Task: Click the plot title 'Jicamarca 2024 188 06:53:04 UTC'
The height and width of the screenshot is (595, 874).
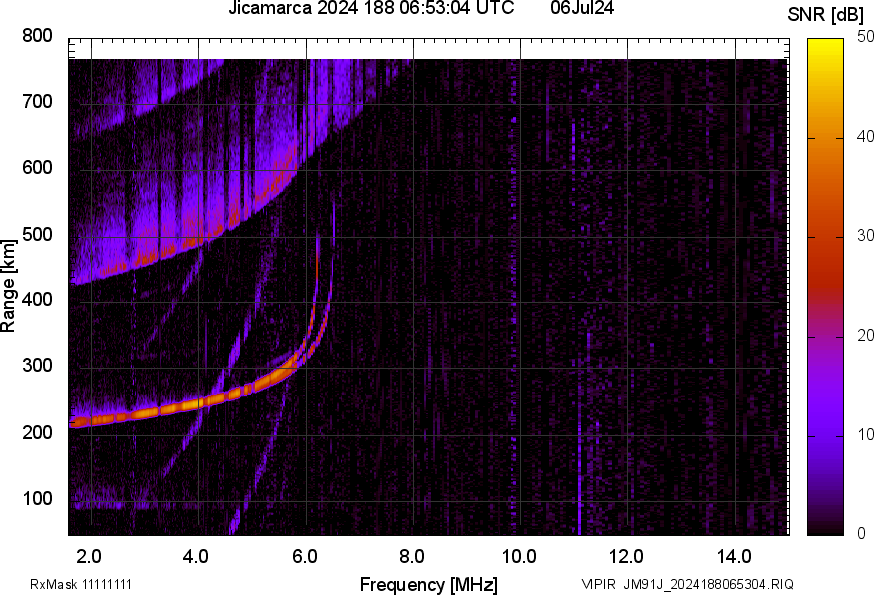Action: pos(371,8)
